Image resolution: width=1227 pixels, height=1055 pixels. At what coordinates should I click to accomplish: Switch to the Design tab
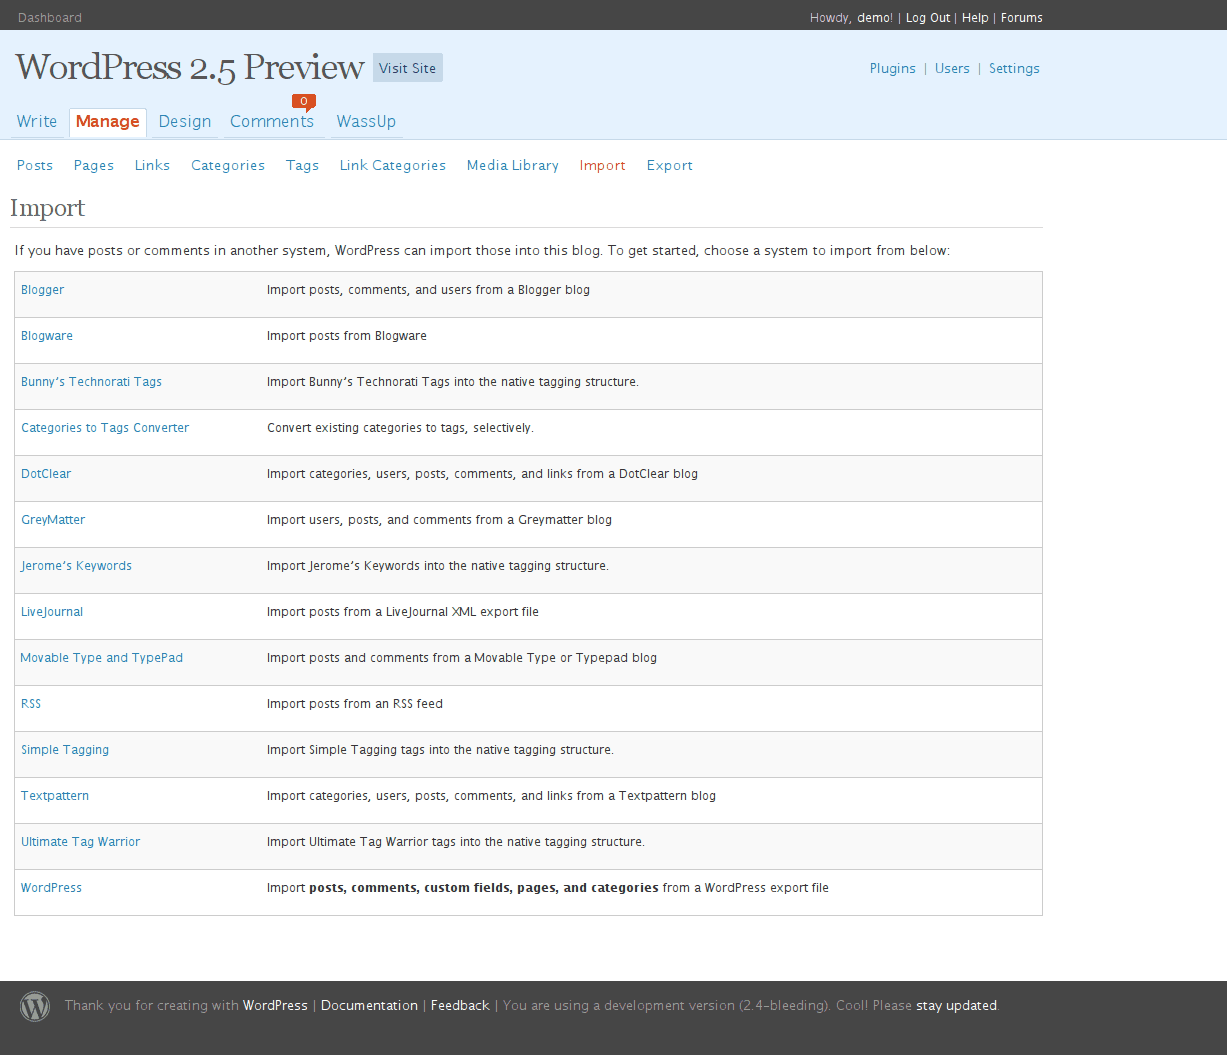pyautogui.click(x=185, y=121)
